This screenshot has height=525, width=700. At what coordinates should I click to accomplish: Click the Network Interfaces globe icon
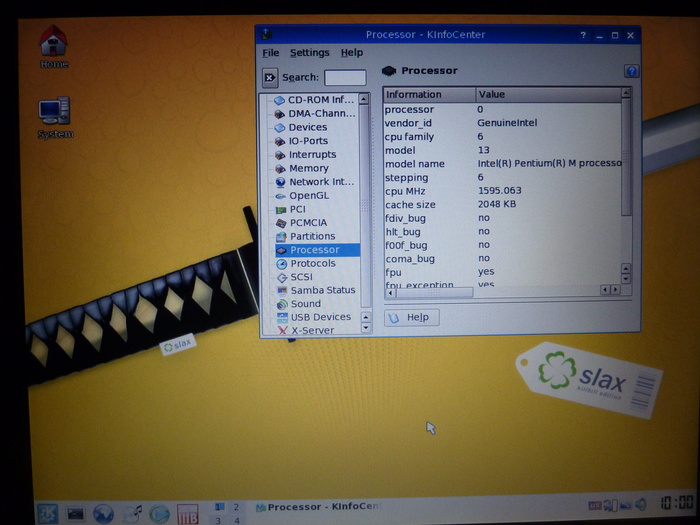pyautogui.click(x=280, y=182)
